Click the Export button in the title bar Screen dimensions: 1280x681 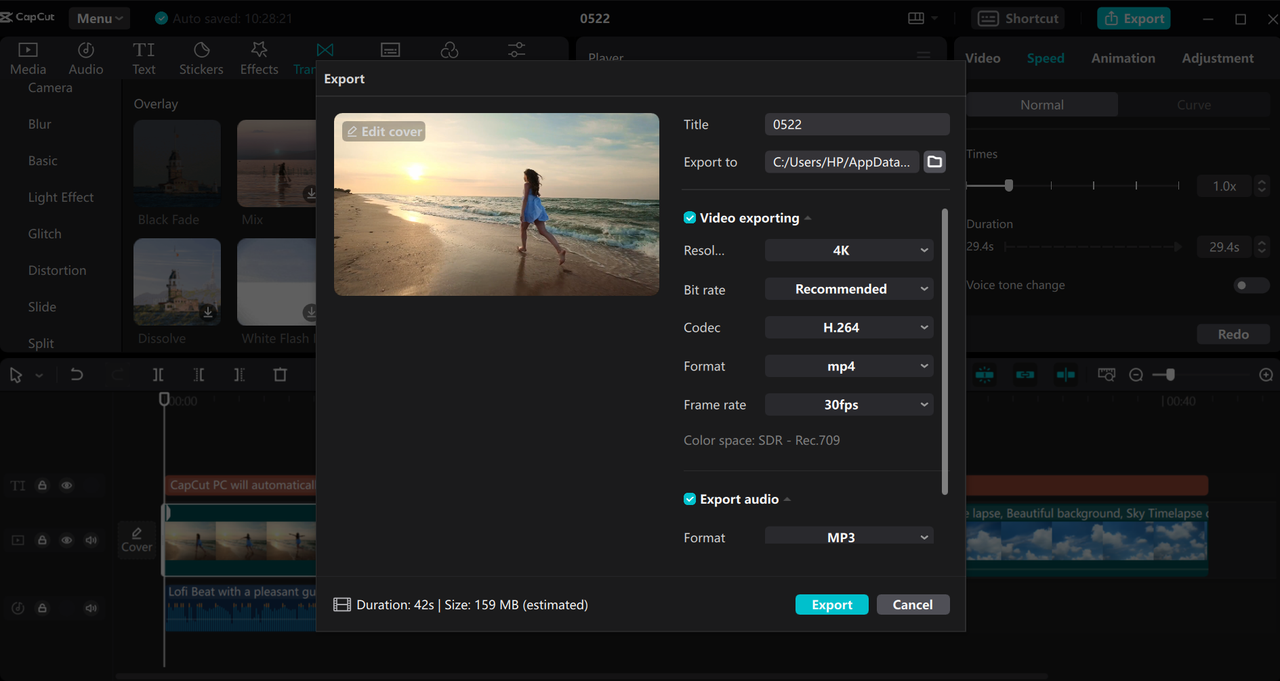(x=1134, y=18)
